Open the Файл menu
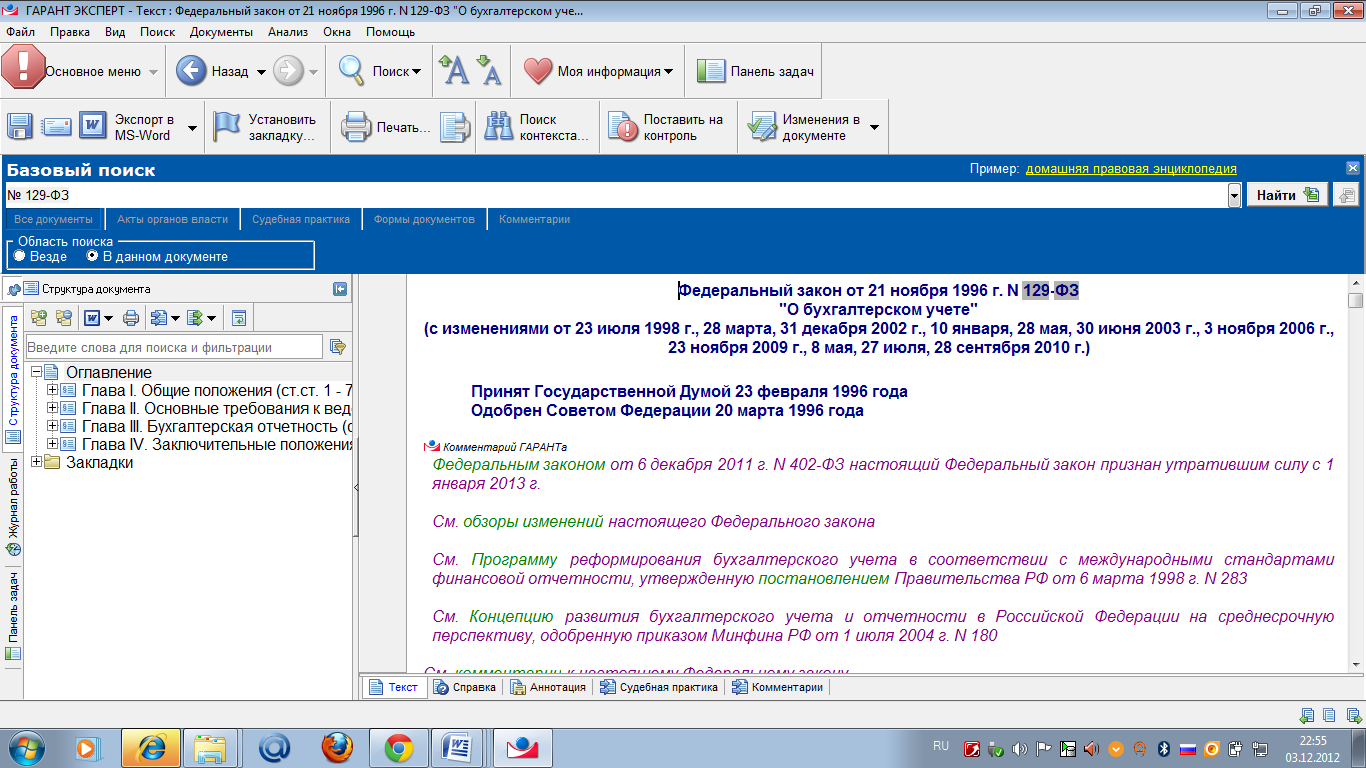Image resolution: width=1366 pixels, height=768 pixels. [20, 32]
